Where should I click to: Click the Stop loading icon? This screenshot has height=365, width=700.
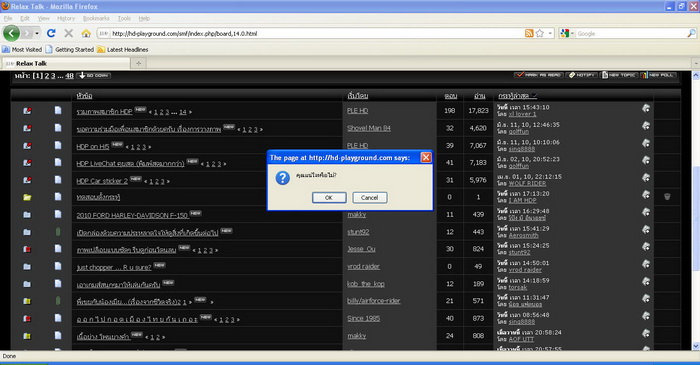[68, 33]
